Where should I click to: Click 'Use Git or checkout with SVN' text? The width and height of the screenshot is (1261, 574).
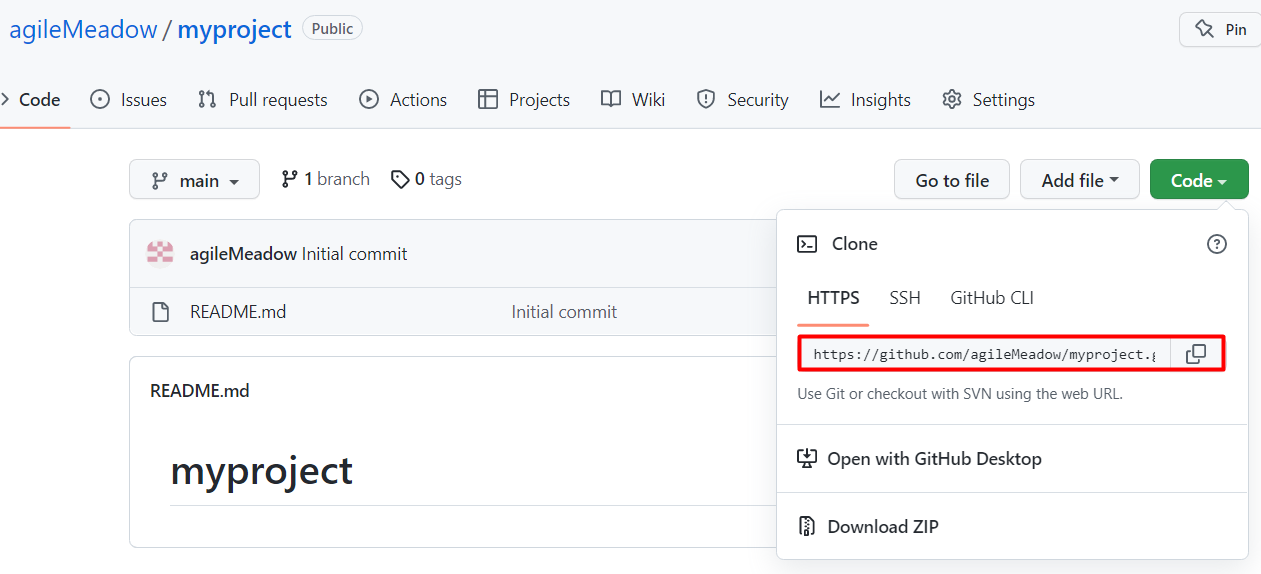[x=960, y=394]
